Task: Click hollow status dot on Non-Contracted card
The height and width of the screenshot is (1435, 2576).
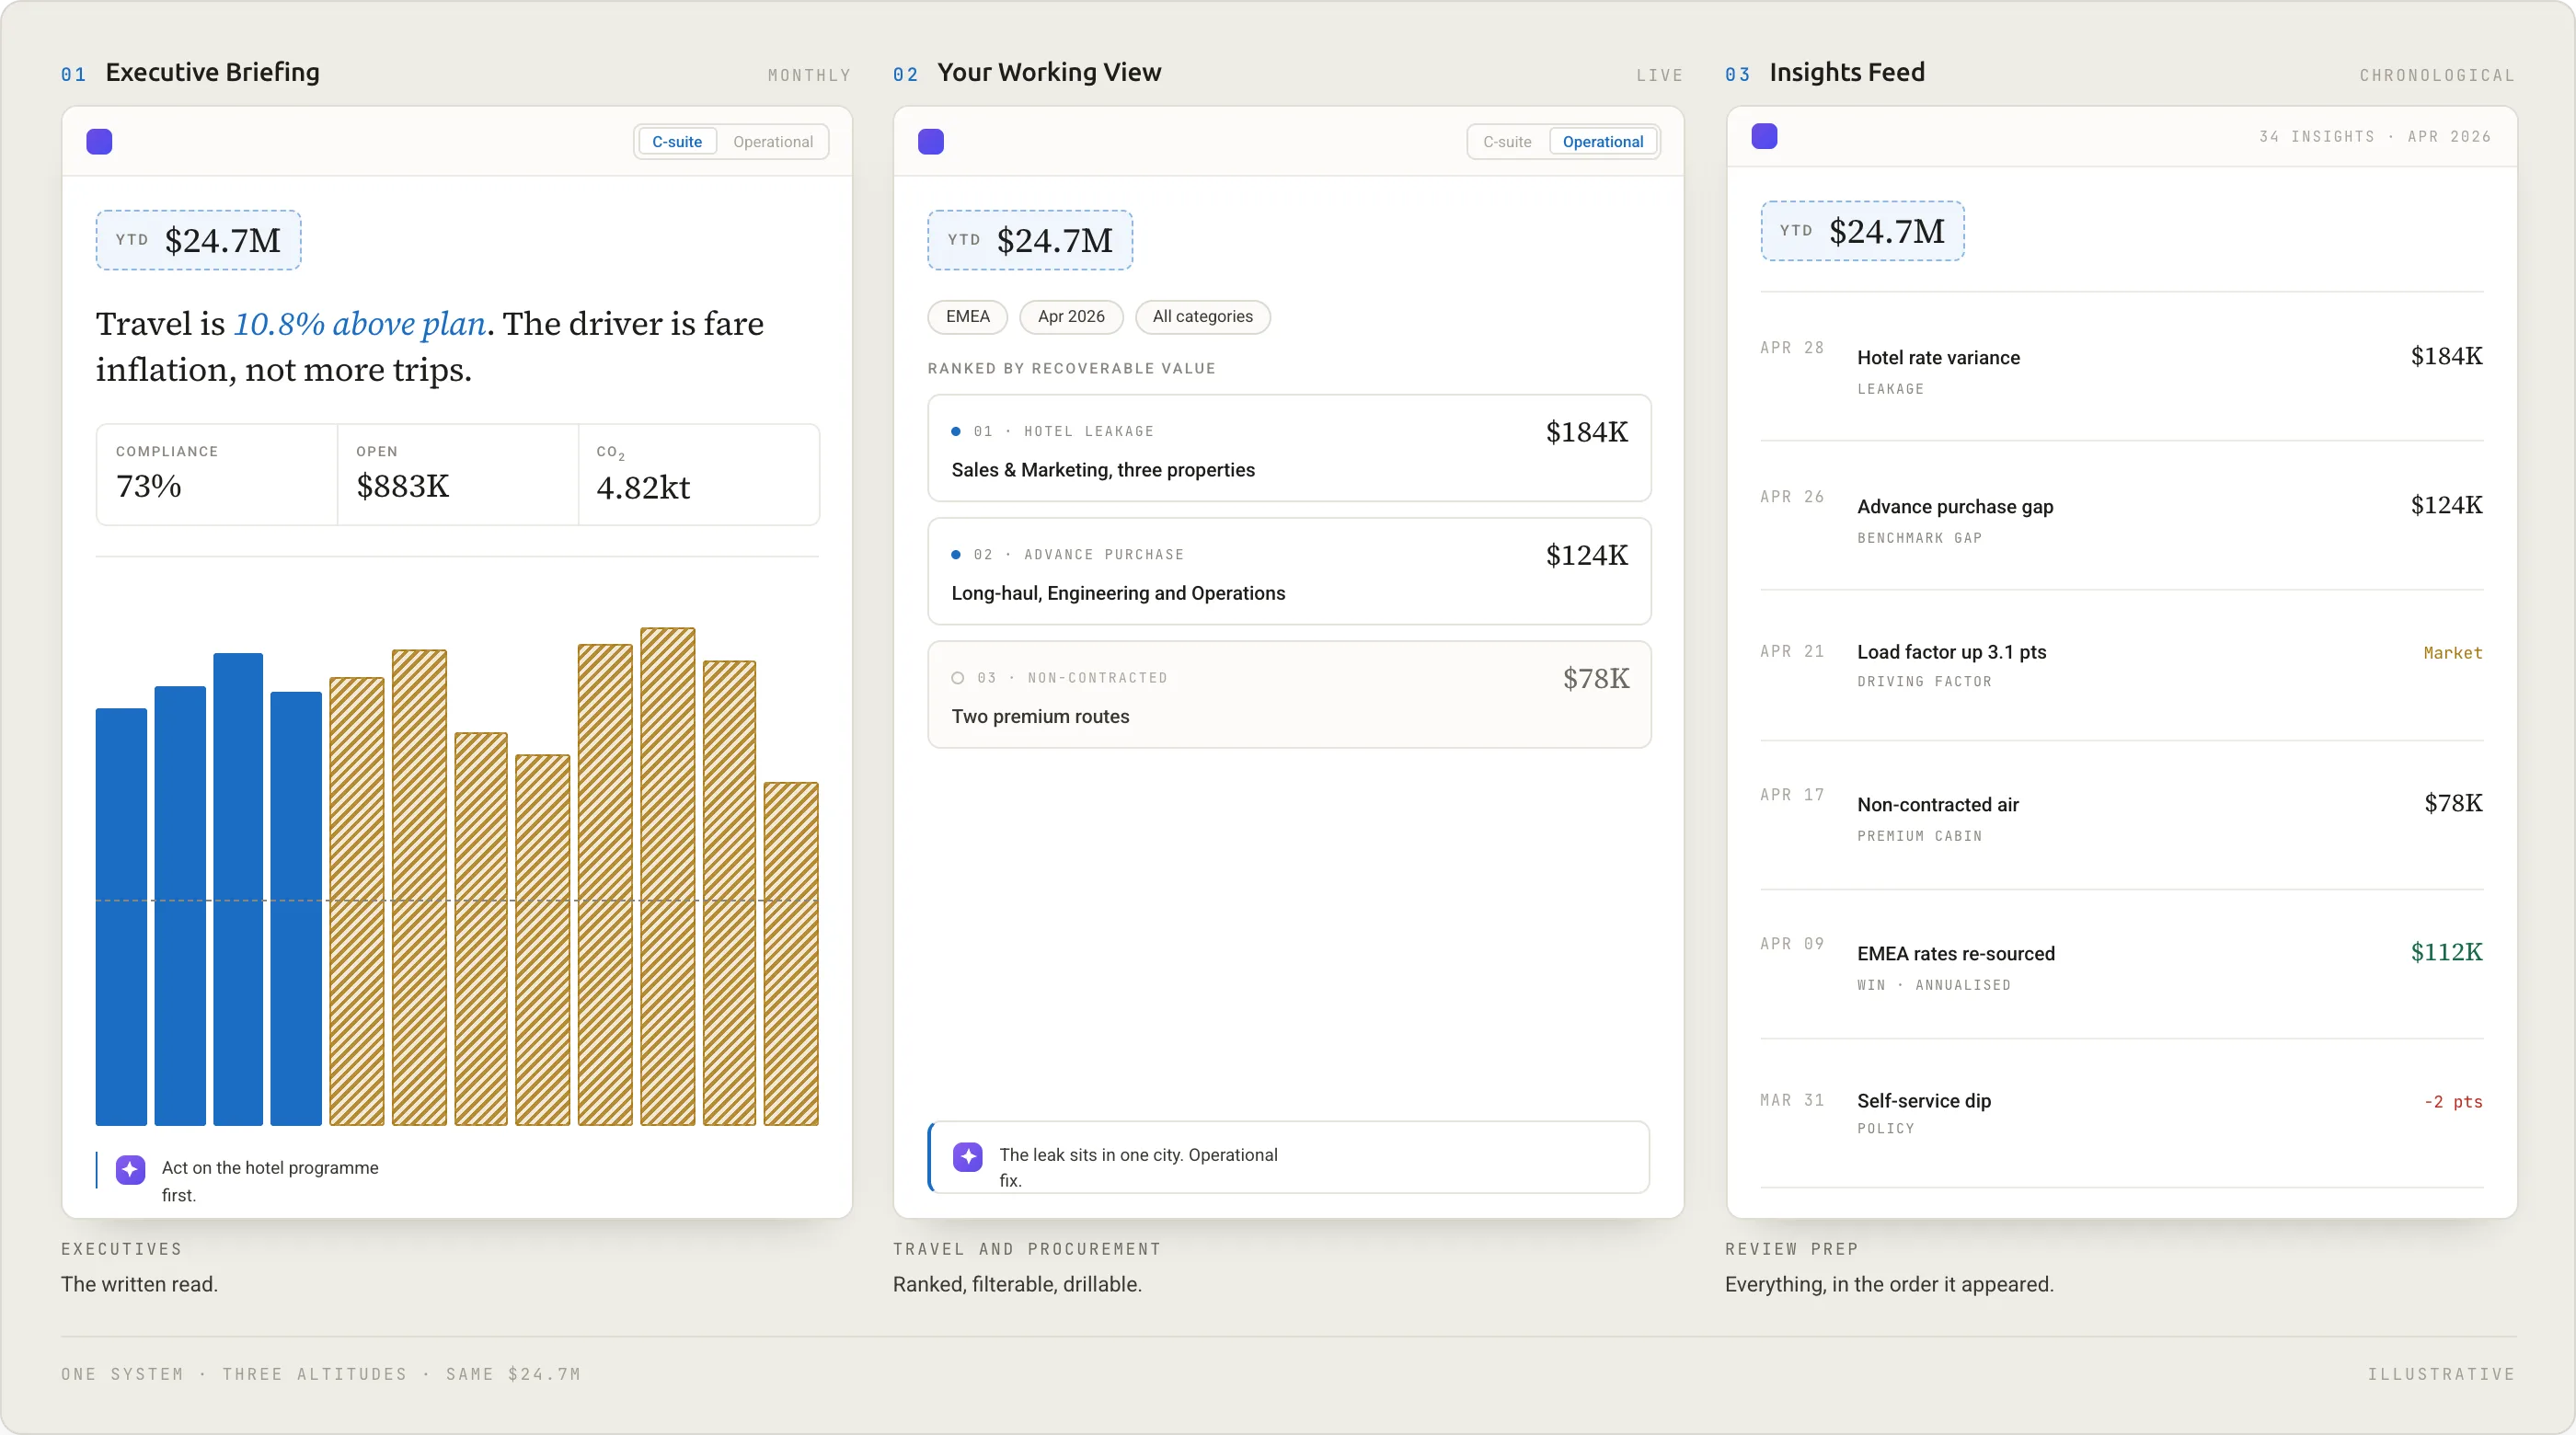Action: [958, 678]
